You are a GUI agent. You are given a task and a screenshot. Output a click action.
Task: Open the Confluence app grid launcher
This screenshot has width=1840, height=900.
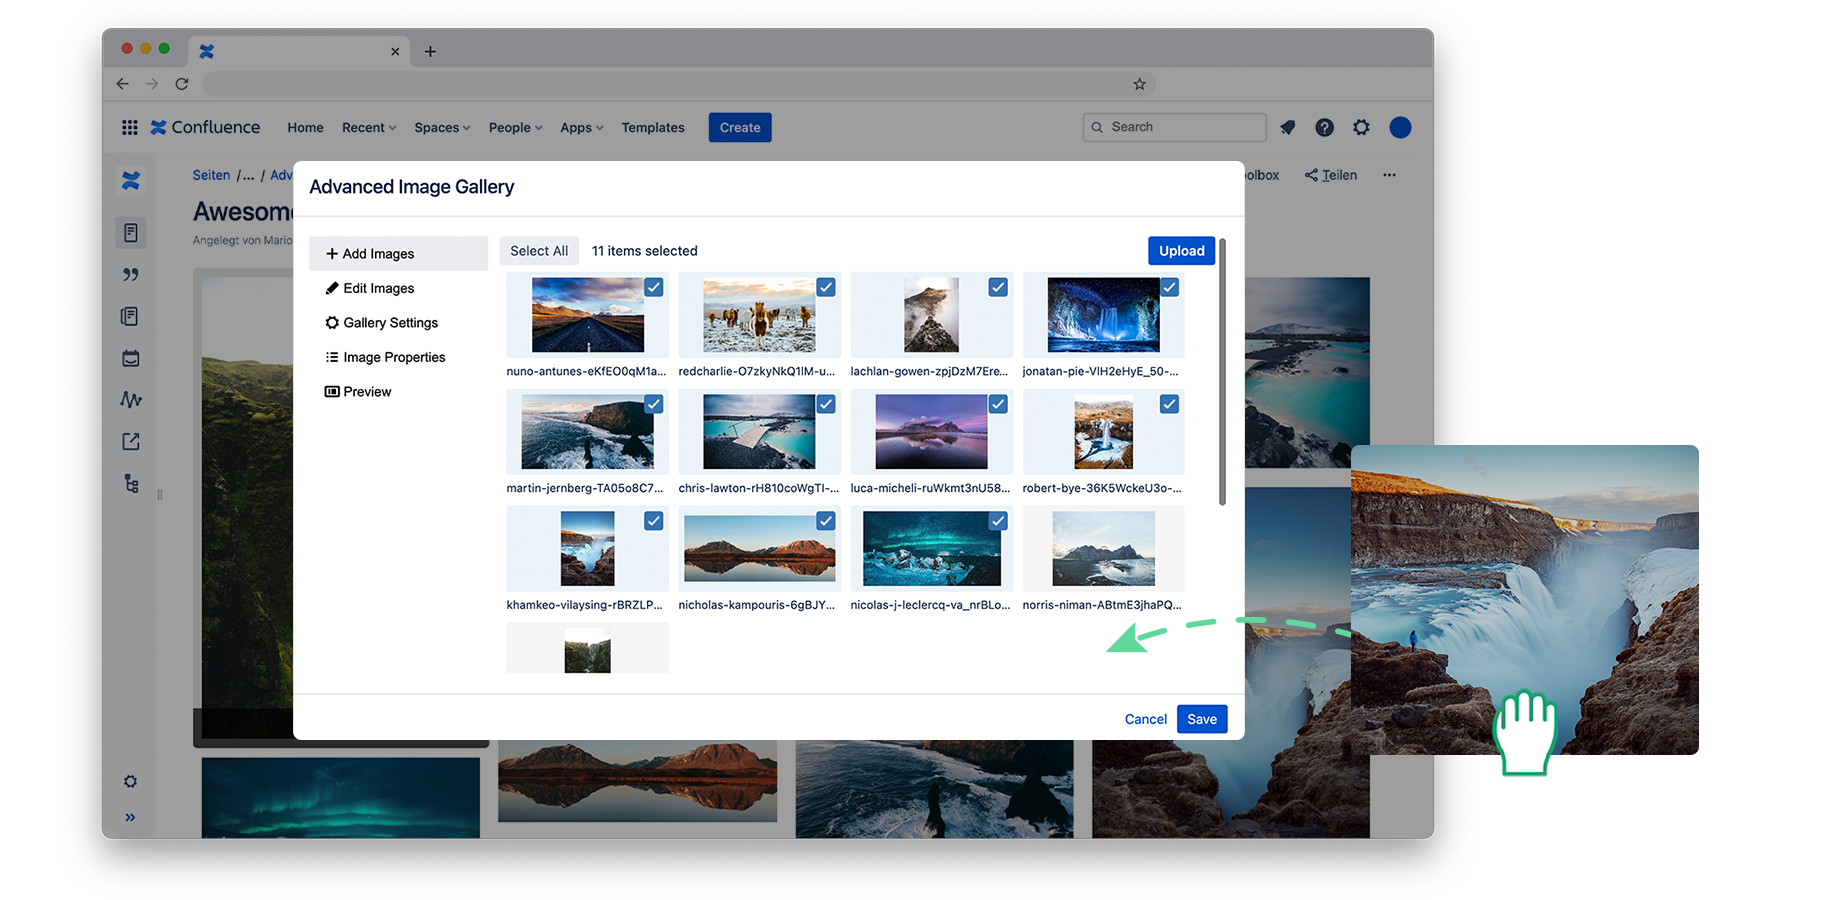[129, 127]
